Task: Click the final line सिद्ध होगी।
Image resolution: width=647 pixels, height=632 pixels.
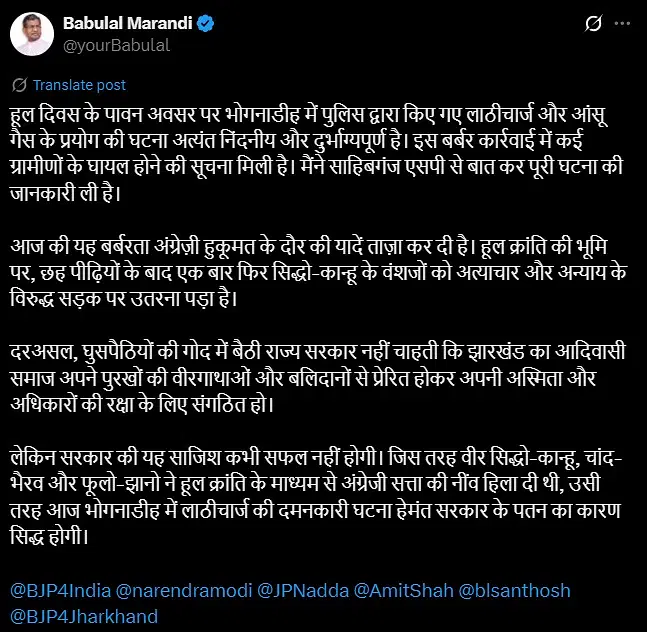Action: pos(49,536)
